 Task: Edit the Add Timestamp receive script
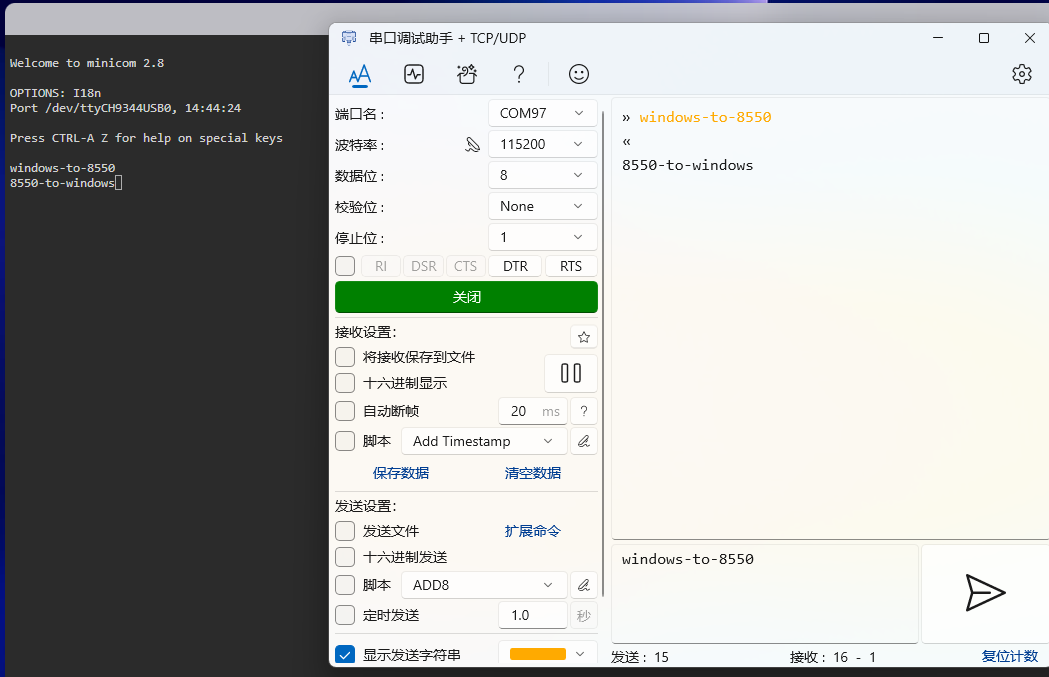584,441
